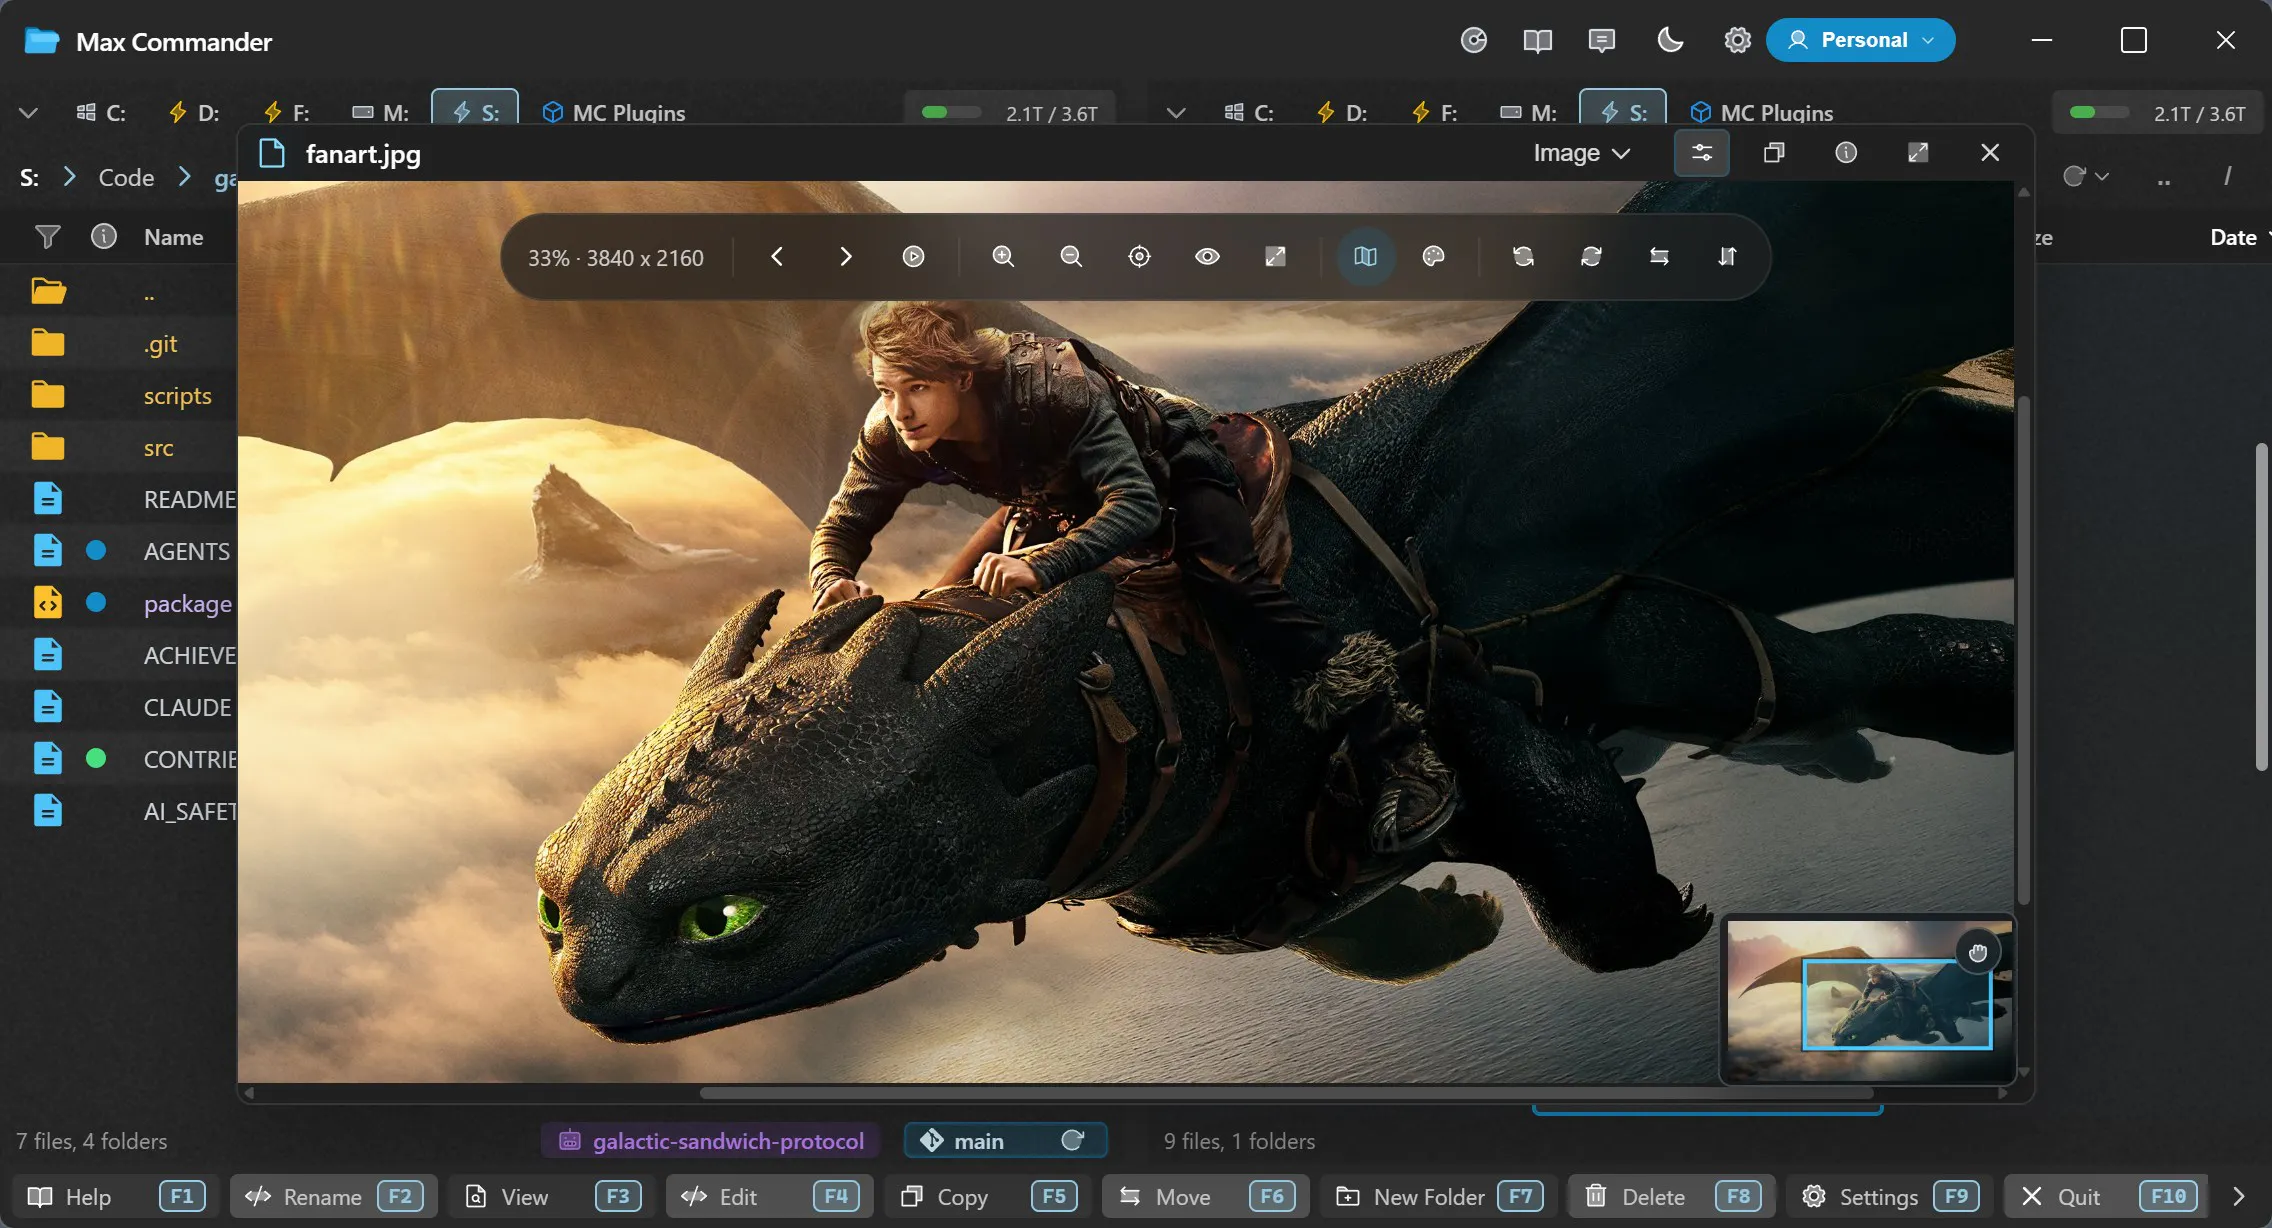Zoom in on fanart.jpg

1003,257
